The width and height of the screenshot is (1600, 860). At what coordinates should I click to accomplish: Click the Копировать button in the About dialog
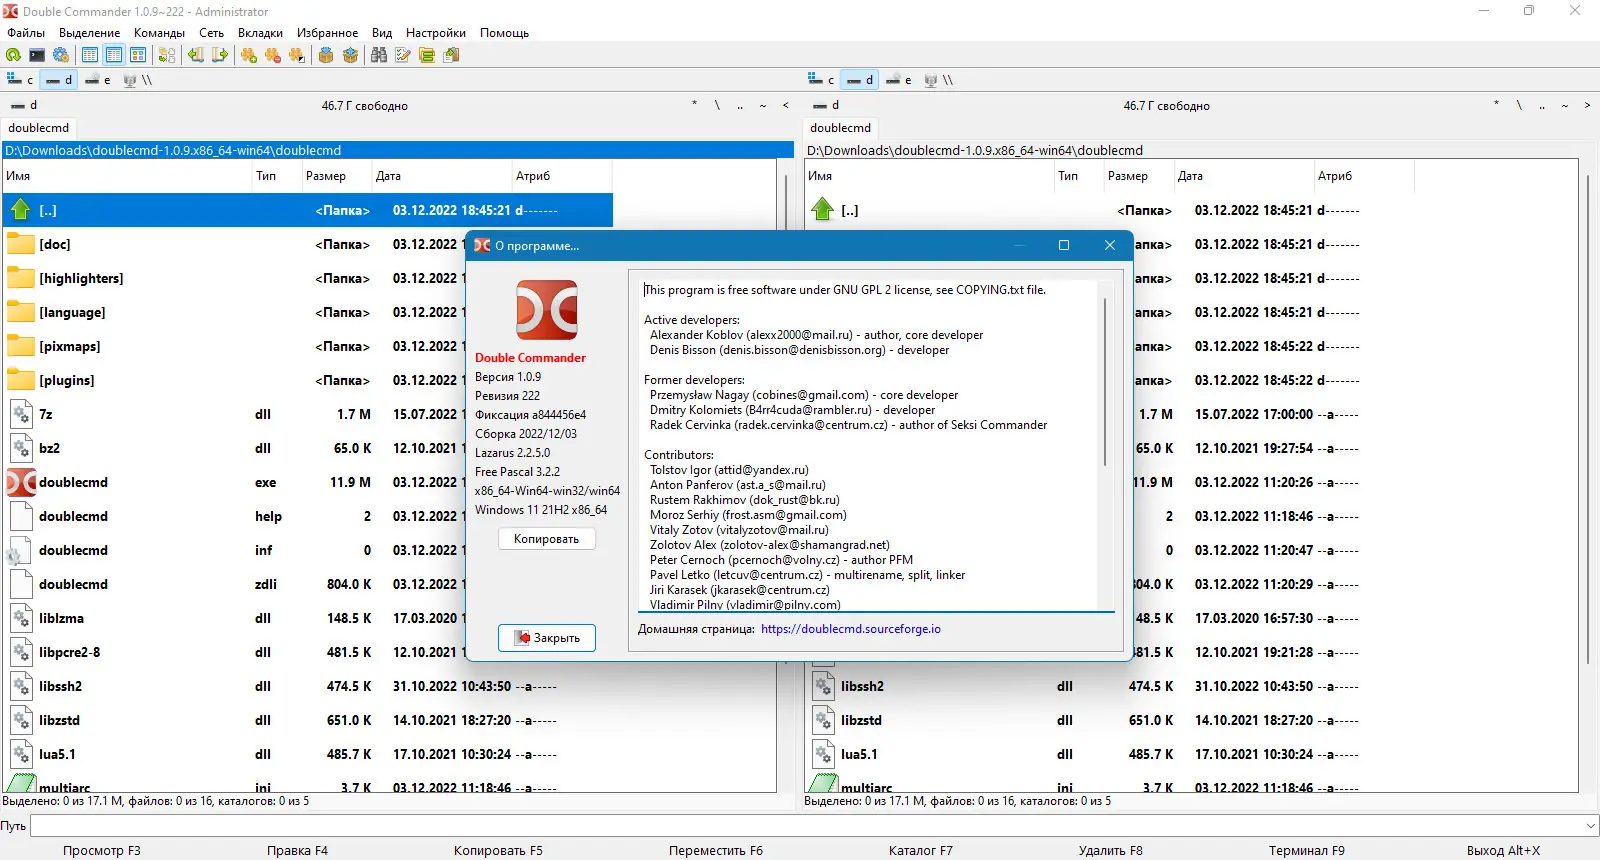click(546, 539)
